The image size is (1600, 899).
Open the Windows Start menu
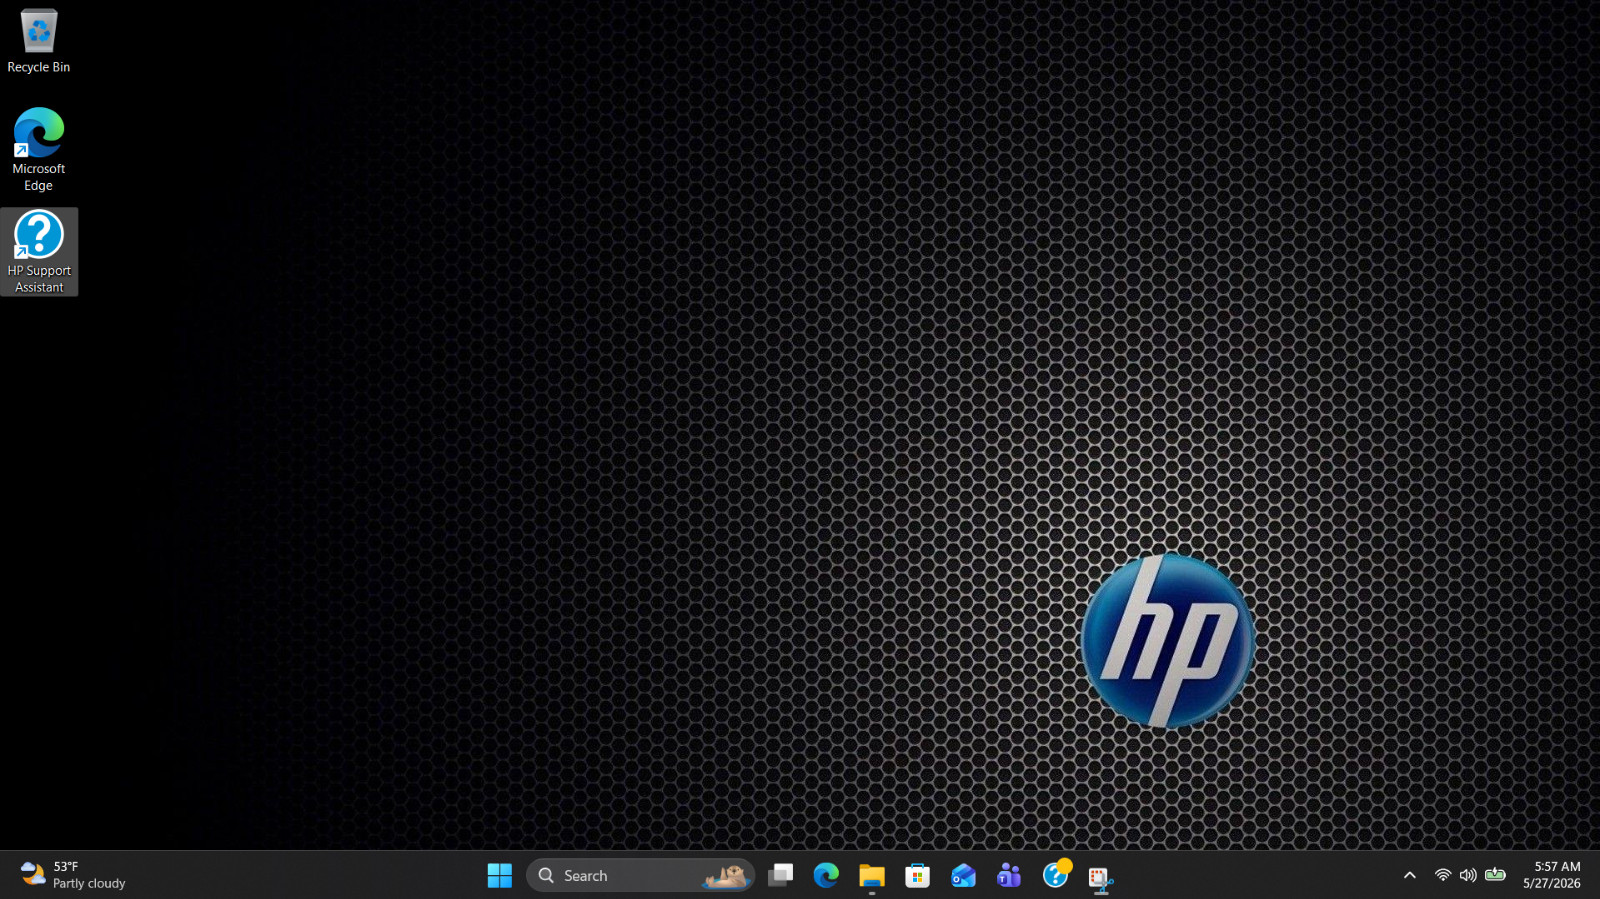(x=500, y=875)
